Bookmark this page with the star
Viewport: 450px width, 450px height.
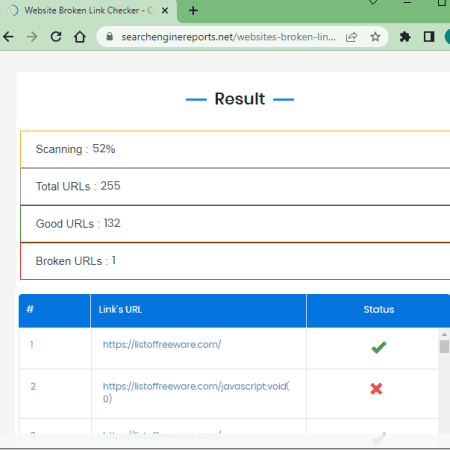[x=375, y=37]
